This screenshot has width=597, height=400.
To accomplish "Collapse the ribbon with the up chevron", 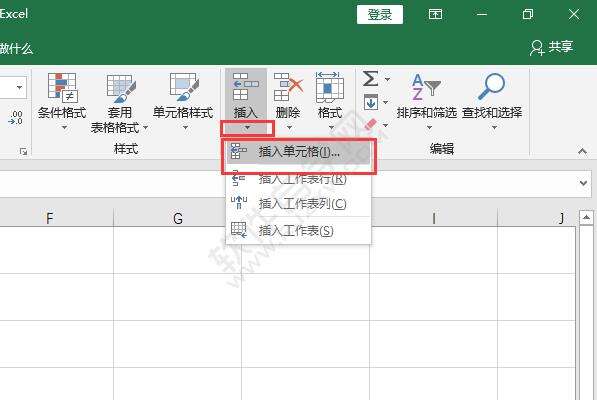I will [x=582, y=151].
